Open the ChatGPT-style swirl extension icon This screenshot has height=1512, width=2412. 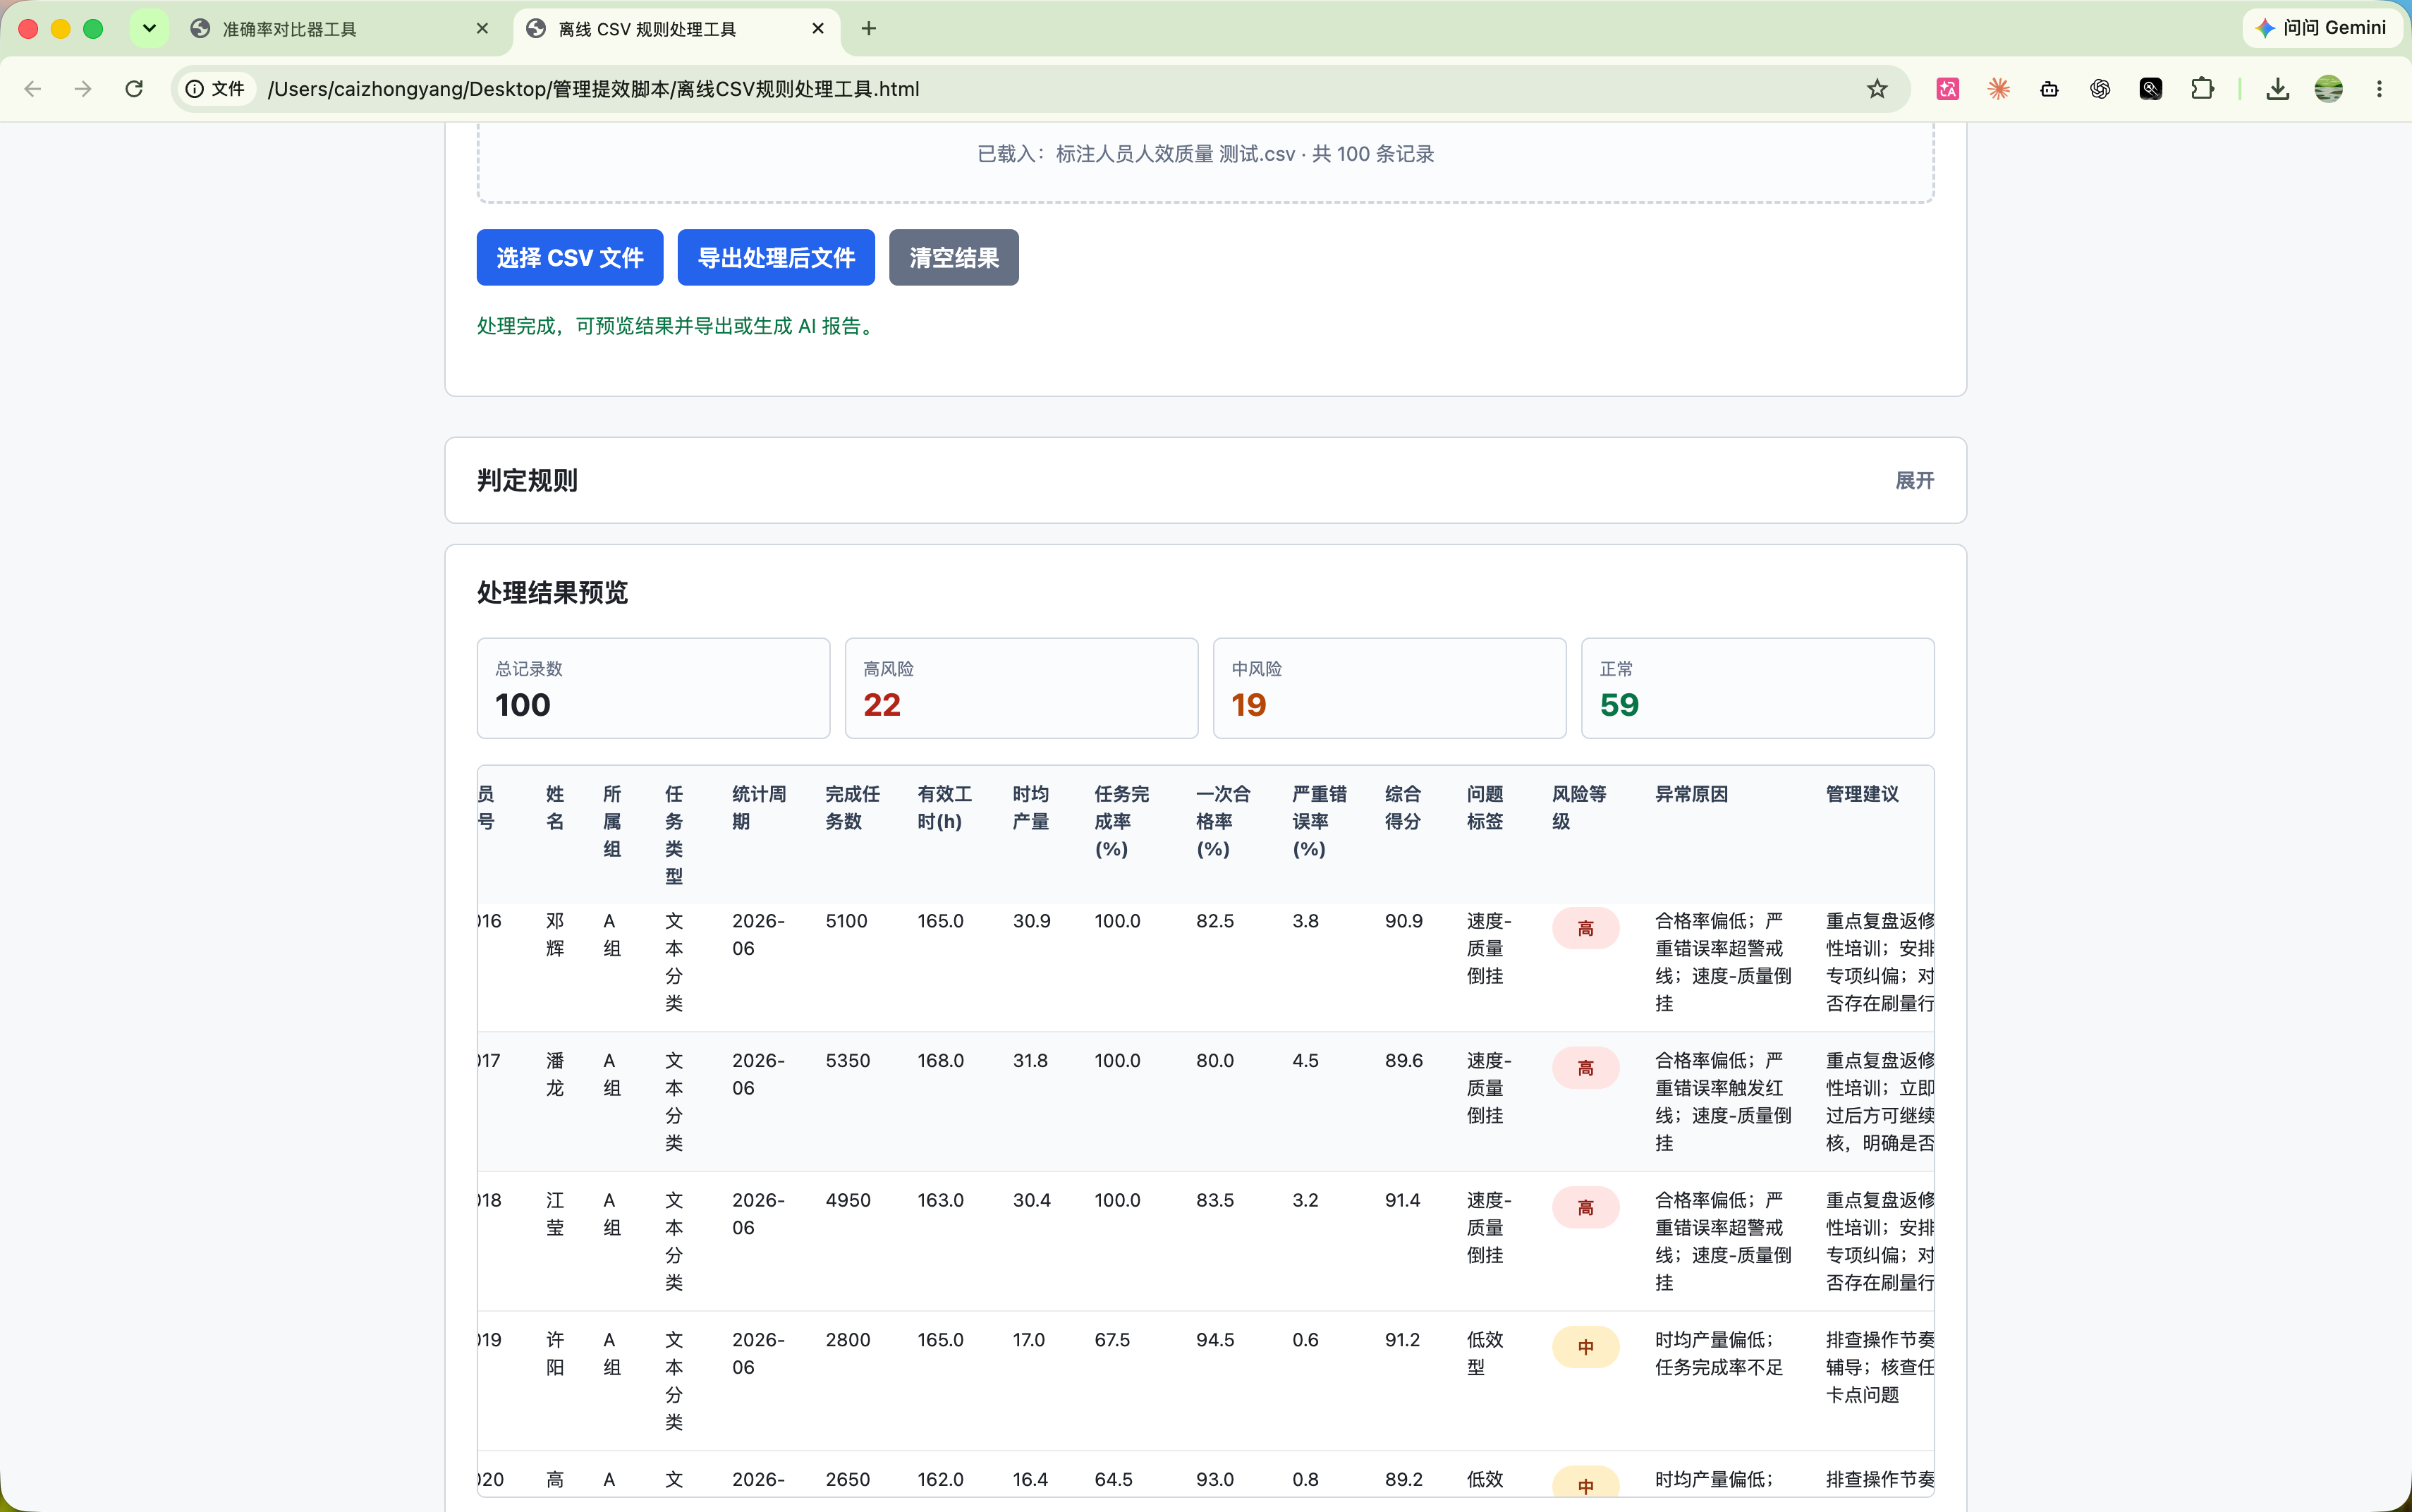2100,89
